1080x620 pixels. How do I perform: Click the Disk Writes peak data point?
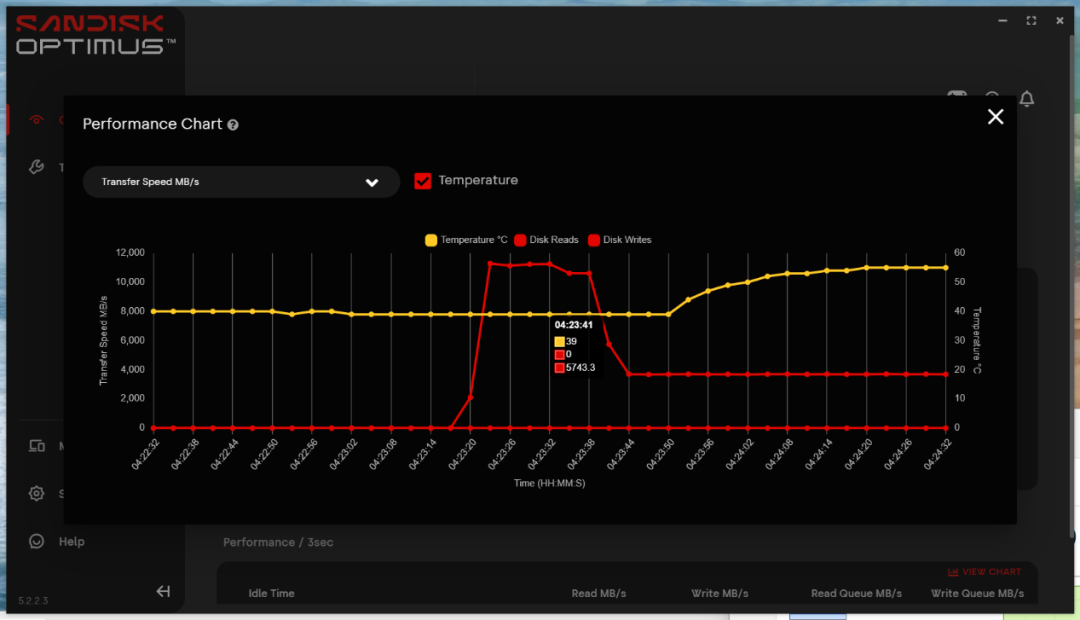coord(490,263)
